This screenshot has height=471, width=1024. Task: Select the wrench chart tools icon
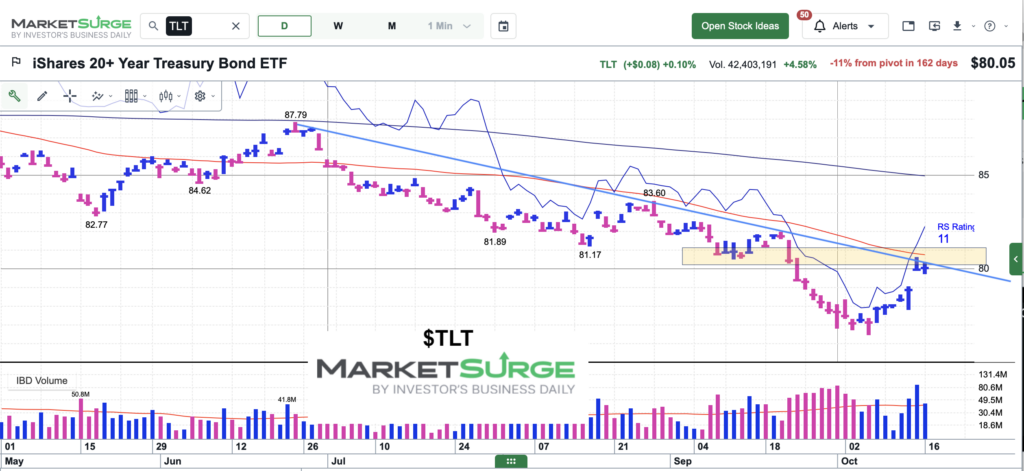pyautogui.click(x=14, y=96)
